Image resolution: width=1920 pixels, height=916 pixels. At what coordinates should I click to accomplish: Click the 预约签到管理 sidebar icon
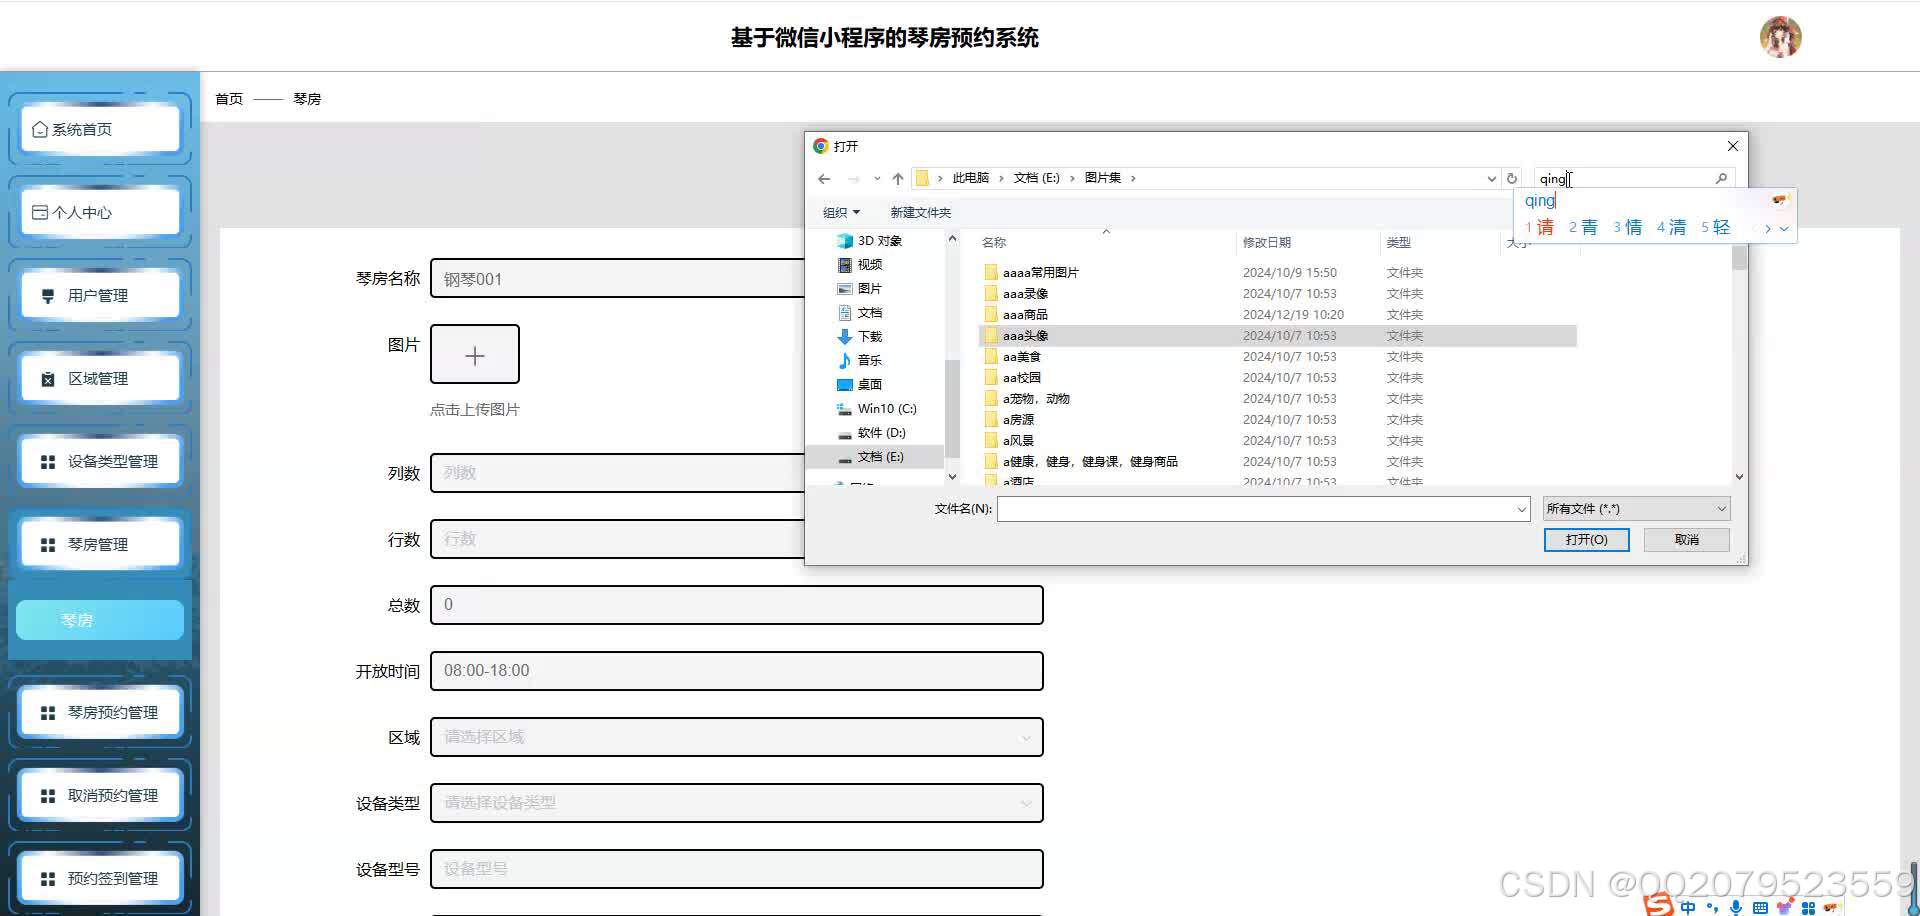tap(46, 878)
